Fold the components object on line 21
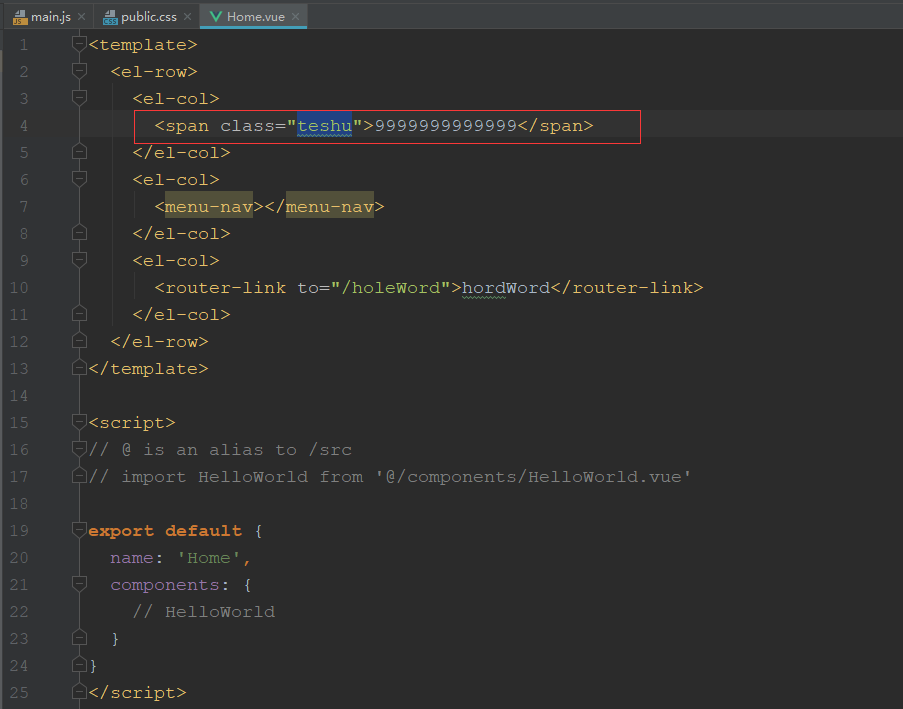903x709 pixels. (80, 585)
